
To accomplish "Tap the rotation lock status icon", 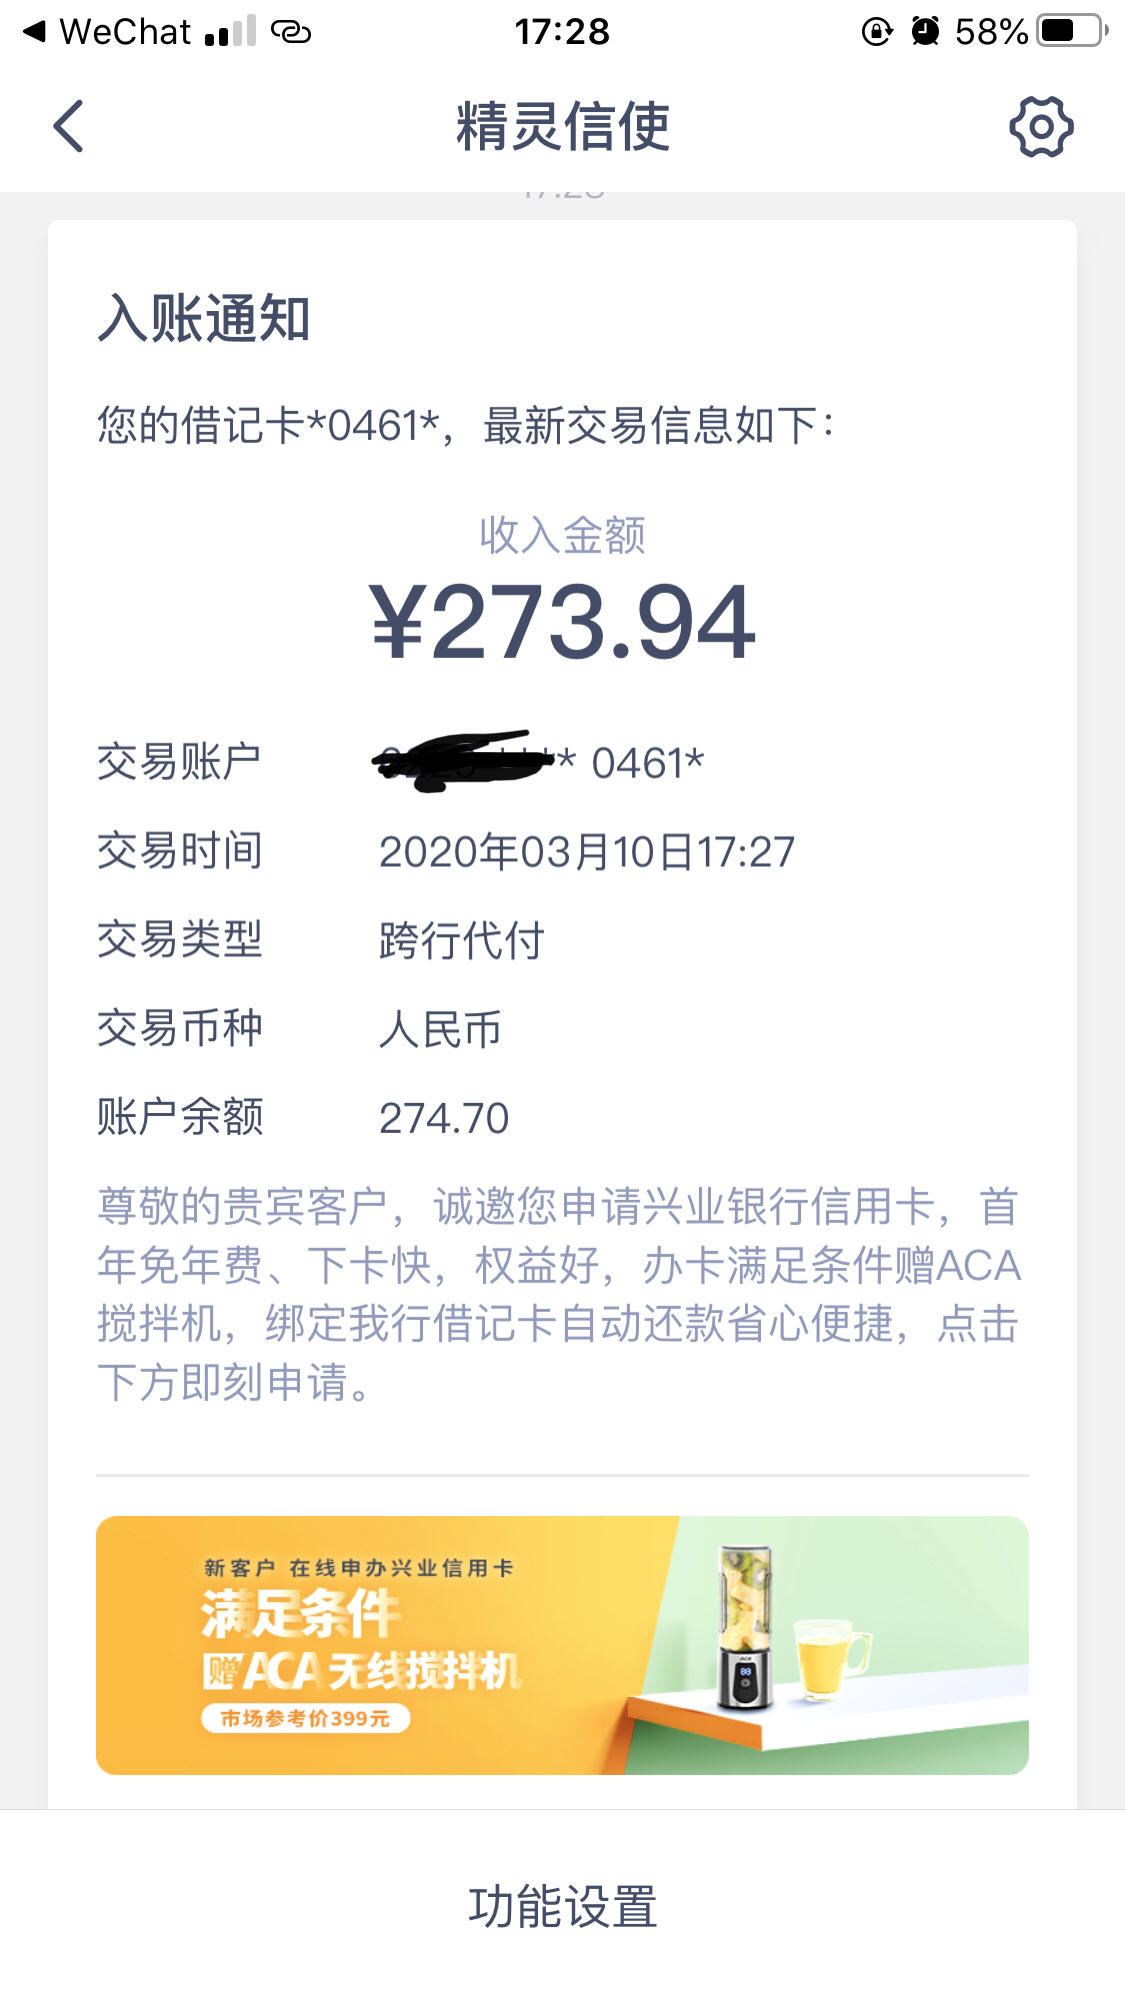I will click(x=877, y=32).
